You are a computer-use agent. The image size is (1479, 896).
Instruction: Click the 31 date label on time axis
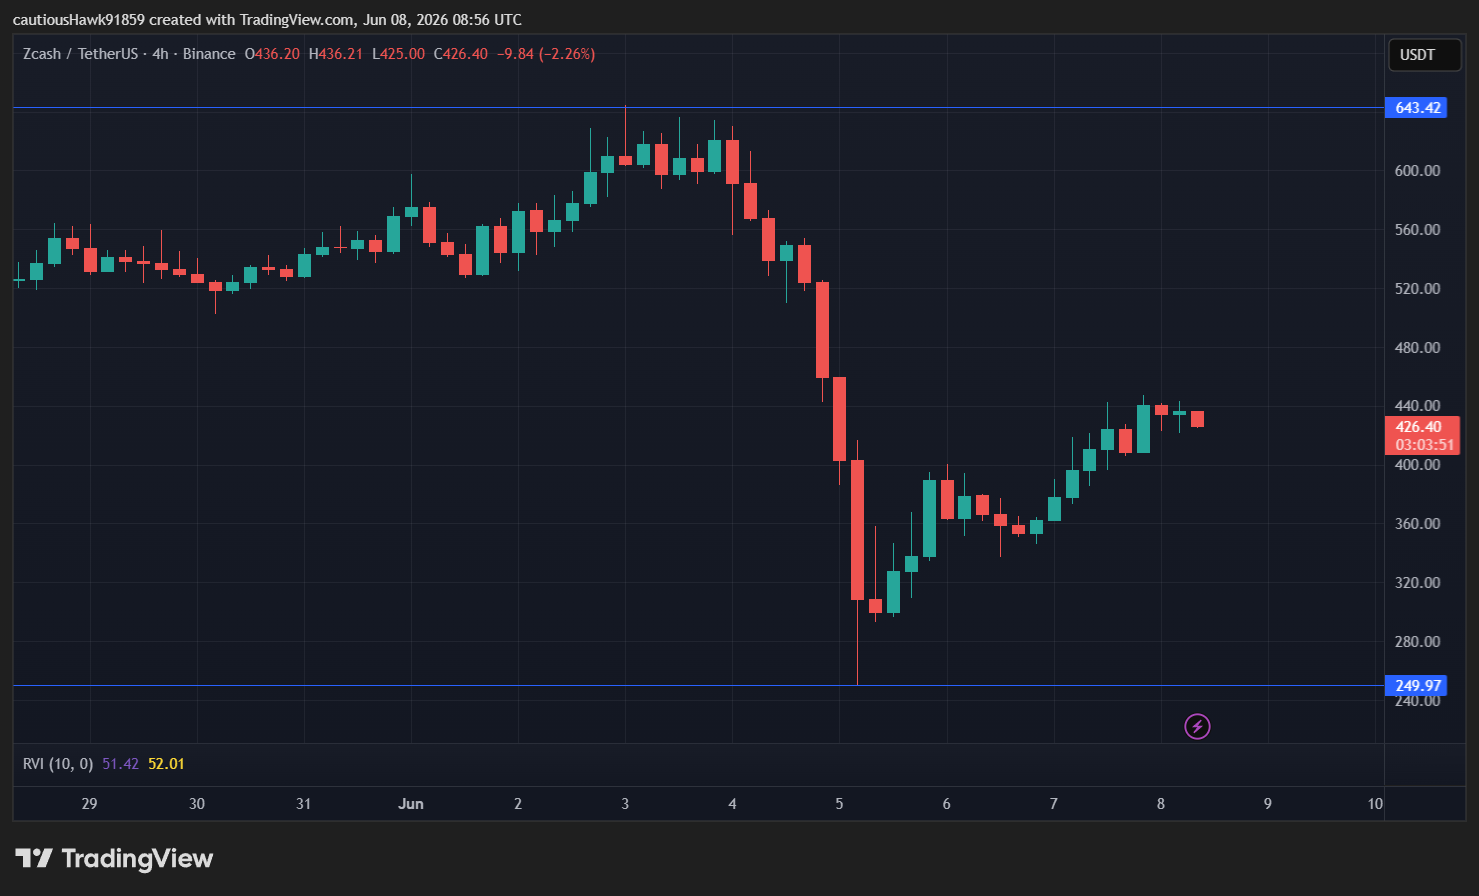304,804
